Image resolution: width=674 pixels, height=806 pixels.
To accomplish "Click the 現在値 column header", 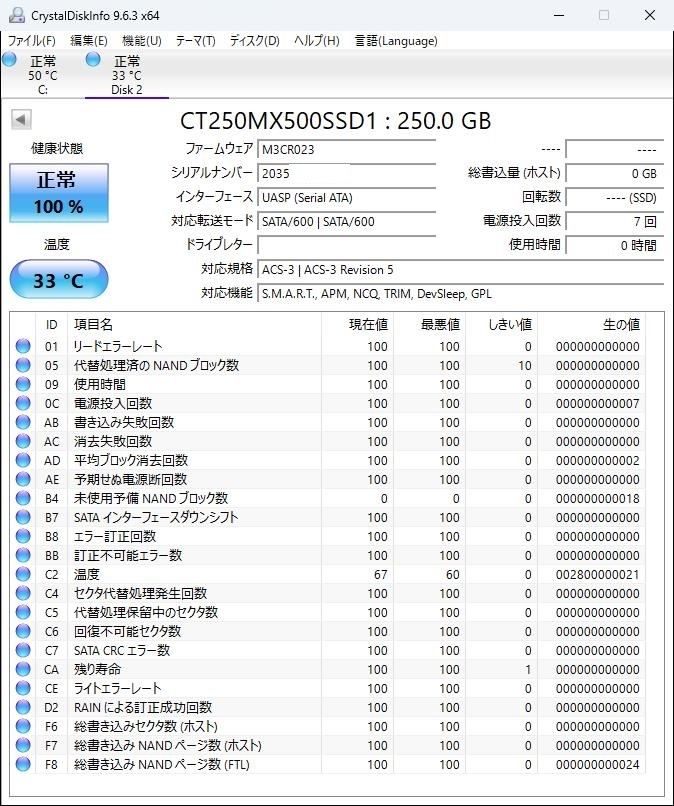I will coord(358,324).
